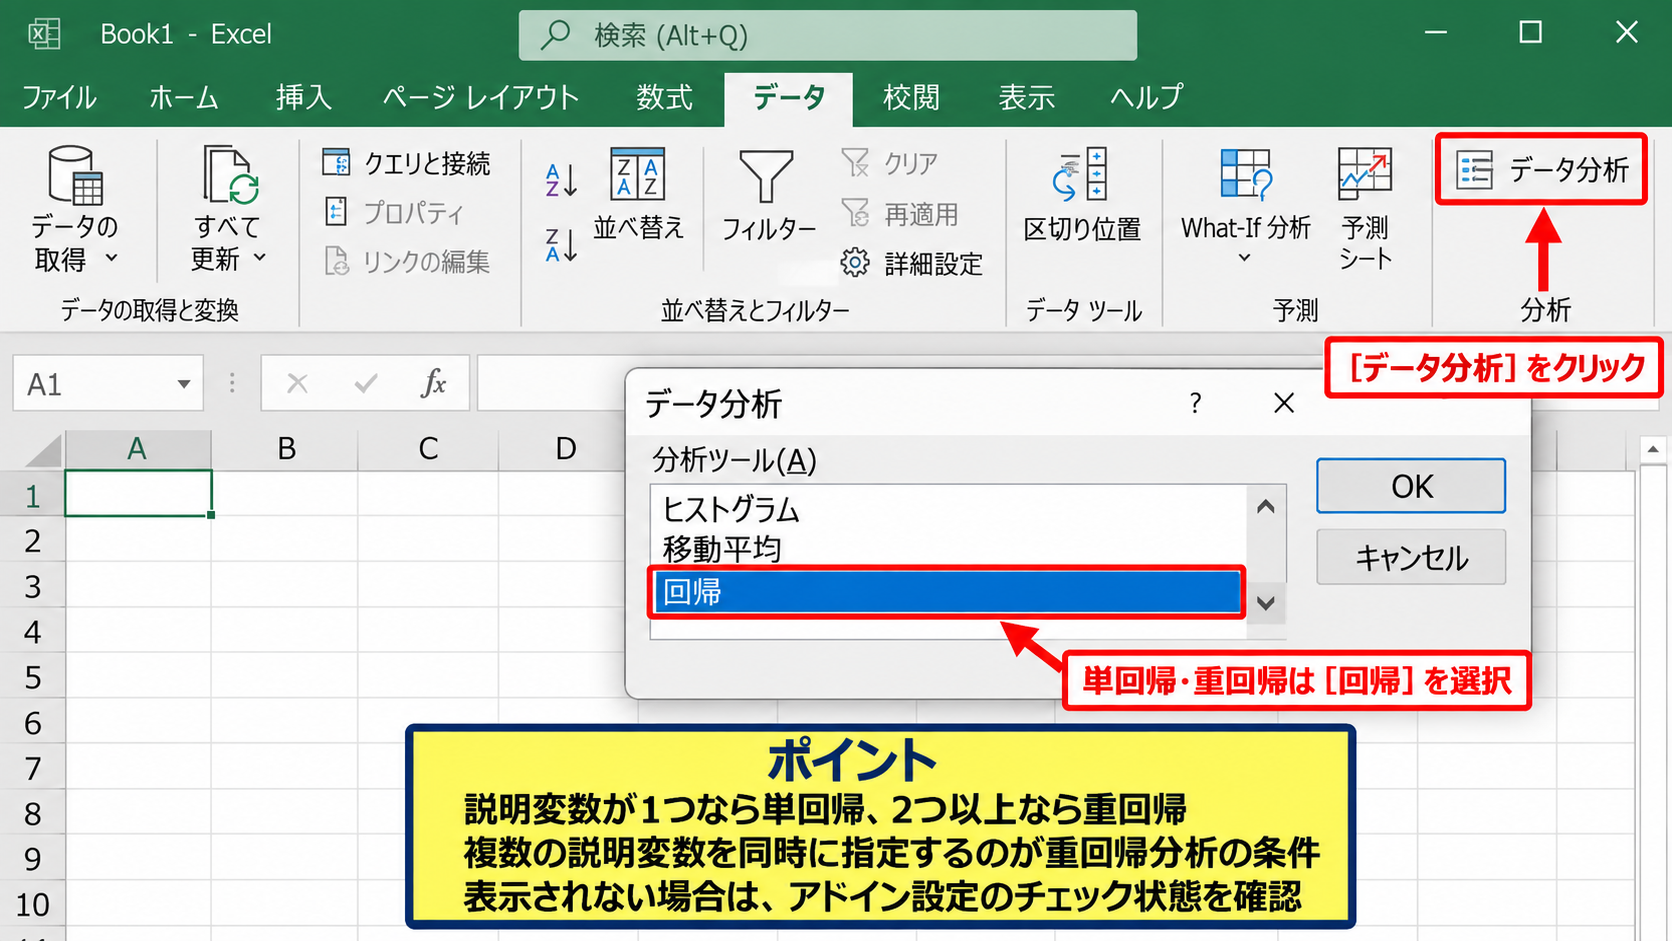Select cell A1

click(x=138, y=493)
